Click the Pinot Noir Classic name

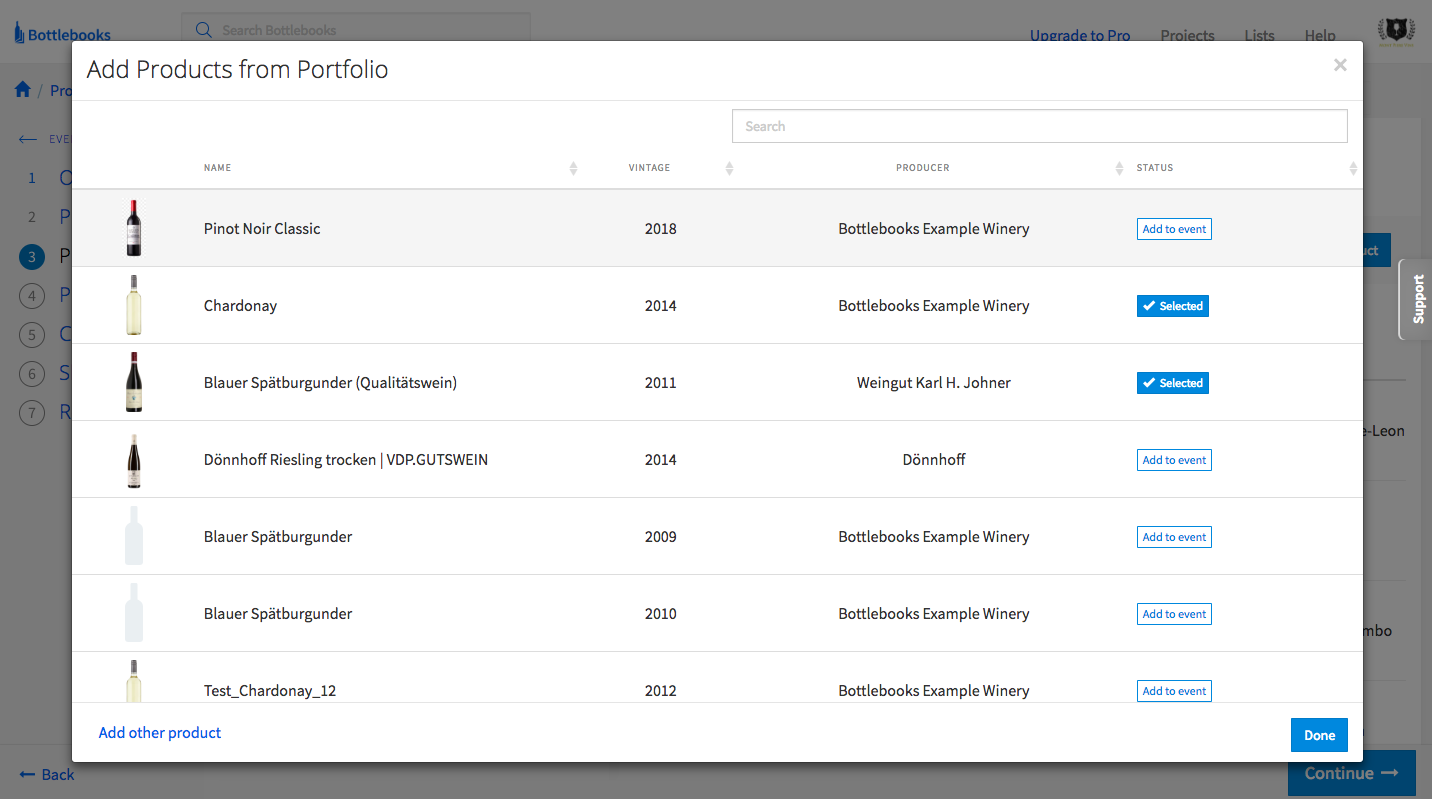[262, 229]
